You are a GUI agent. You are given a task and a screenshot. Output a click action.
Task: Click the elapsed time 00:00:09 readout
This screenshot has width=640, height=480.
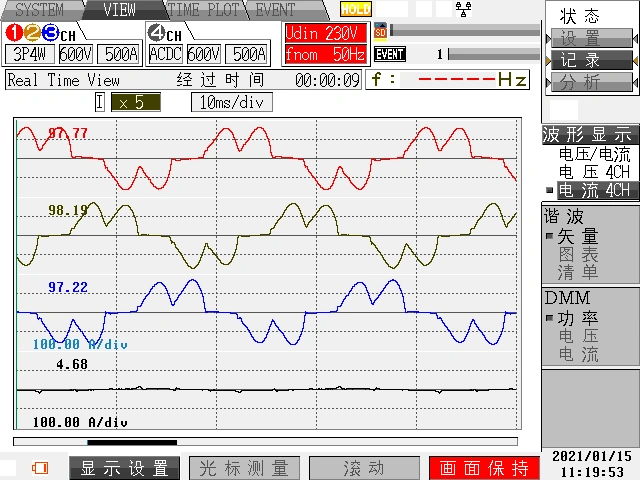click(327, 80)
